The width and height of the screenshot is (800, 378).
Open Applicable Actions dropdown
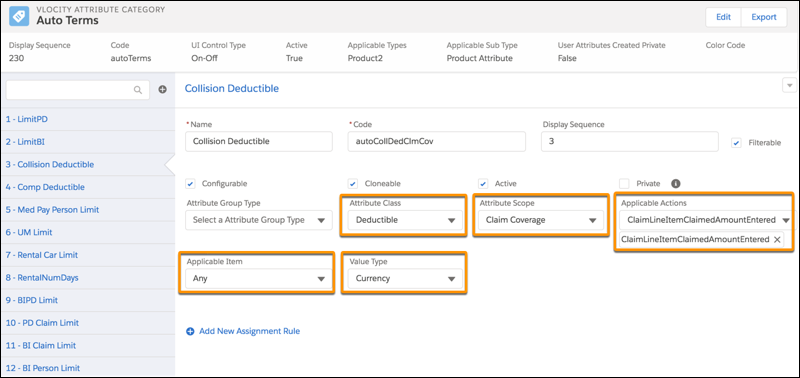coord(706,220)
